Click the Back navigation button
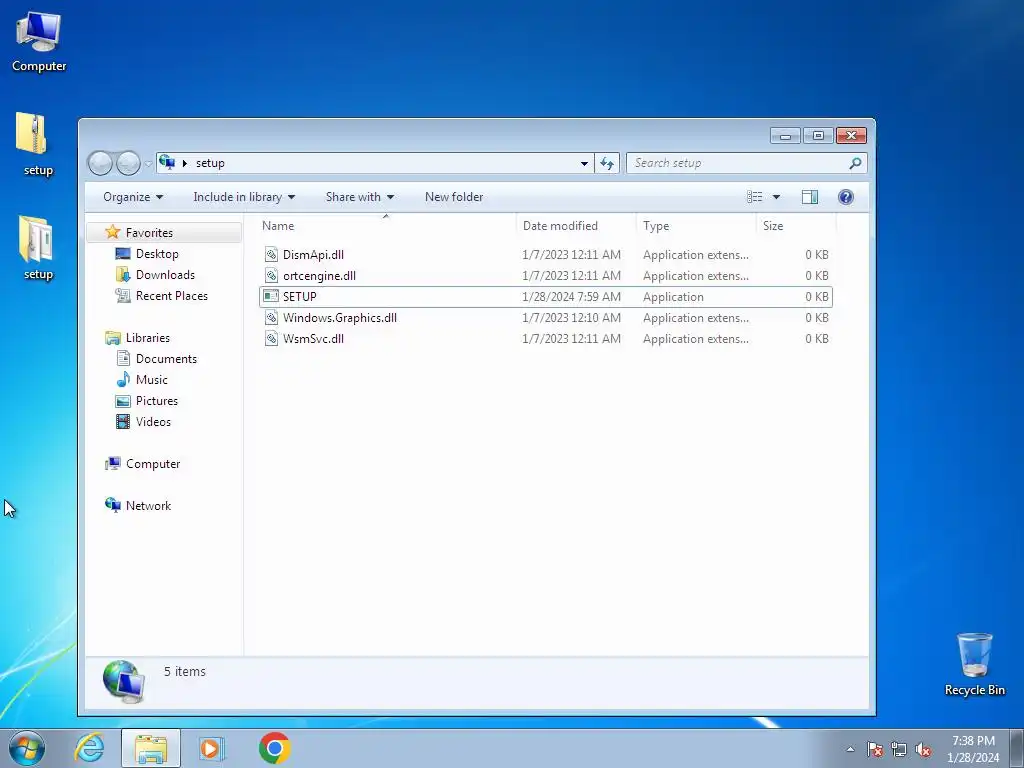1024x768 pixels. tap(101, 163)
